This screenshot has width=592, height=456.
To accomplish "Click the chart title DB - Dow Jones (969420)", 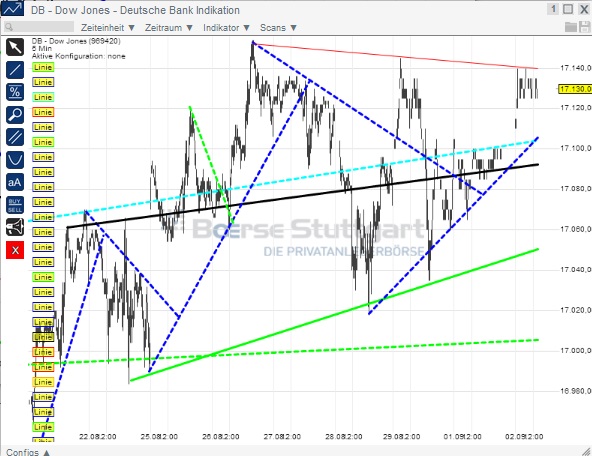I will click(76, 41).
